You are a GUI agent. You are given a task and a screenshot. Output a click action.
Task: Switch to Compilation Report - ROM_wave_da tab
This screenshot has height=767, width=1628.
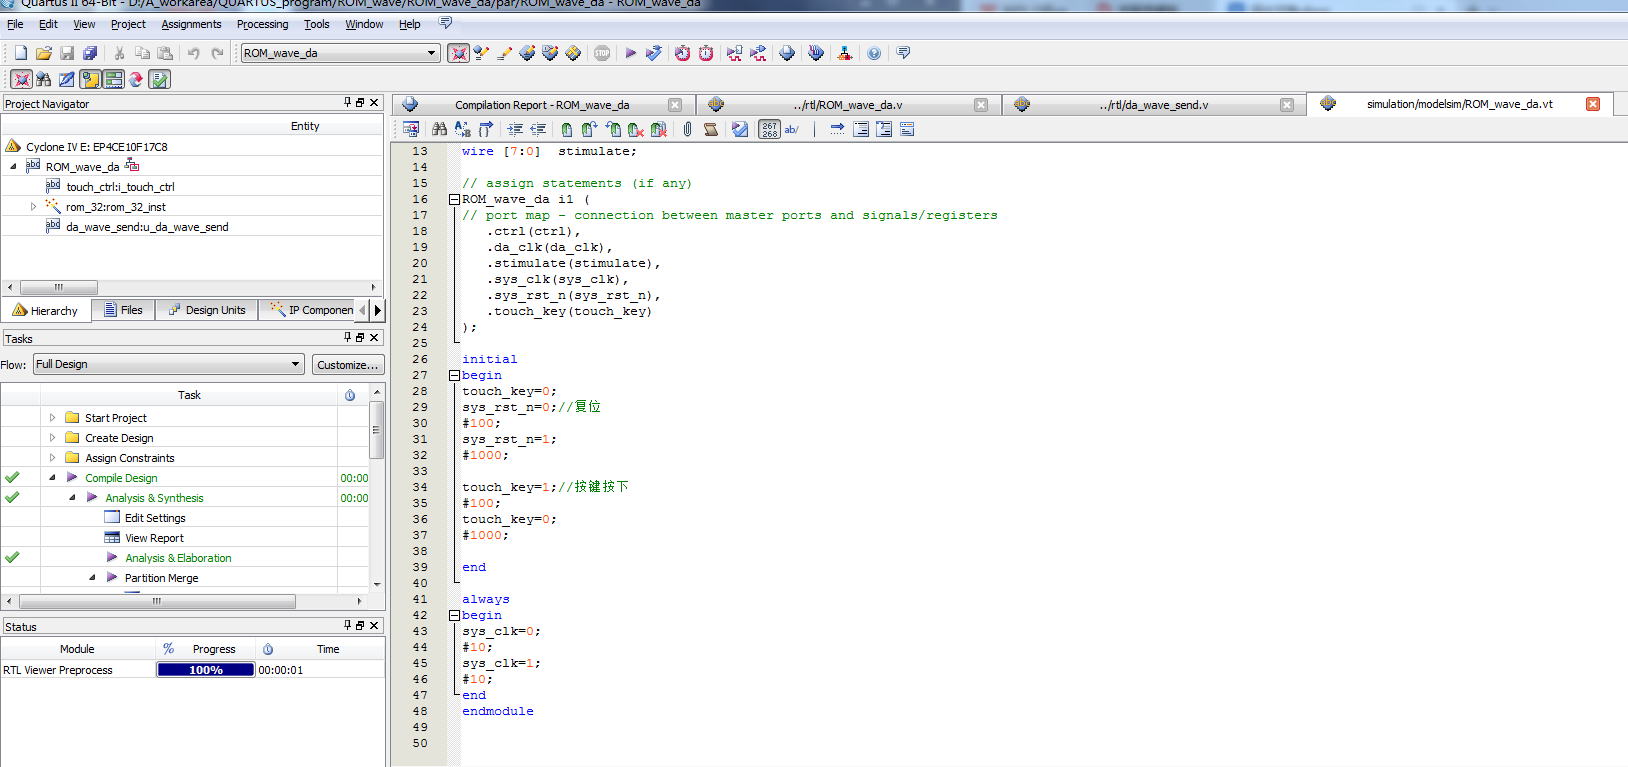tap(541, 105)
